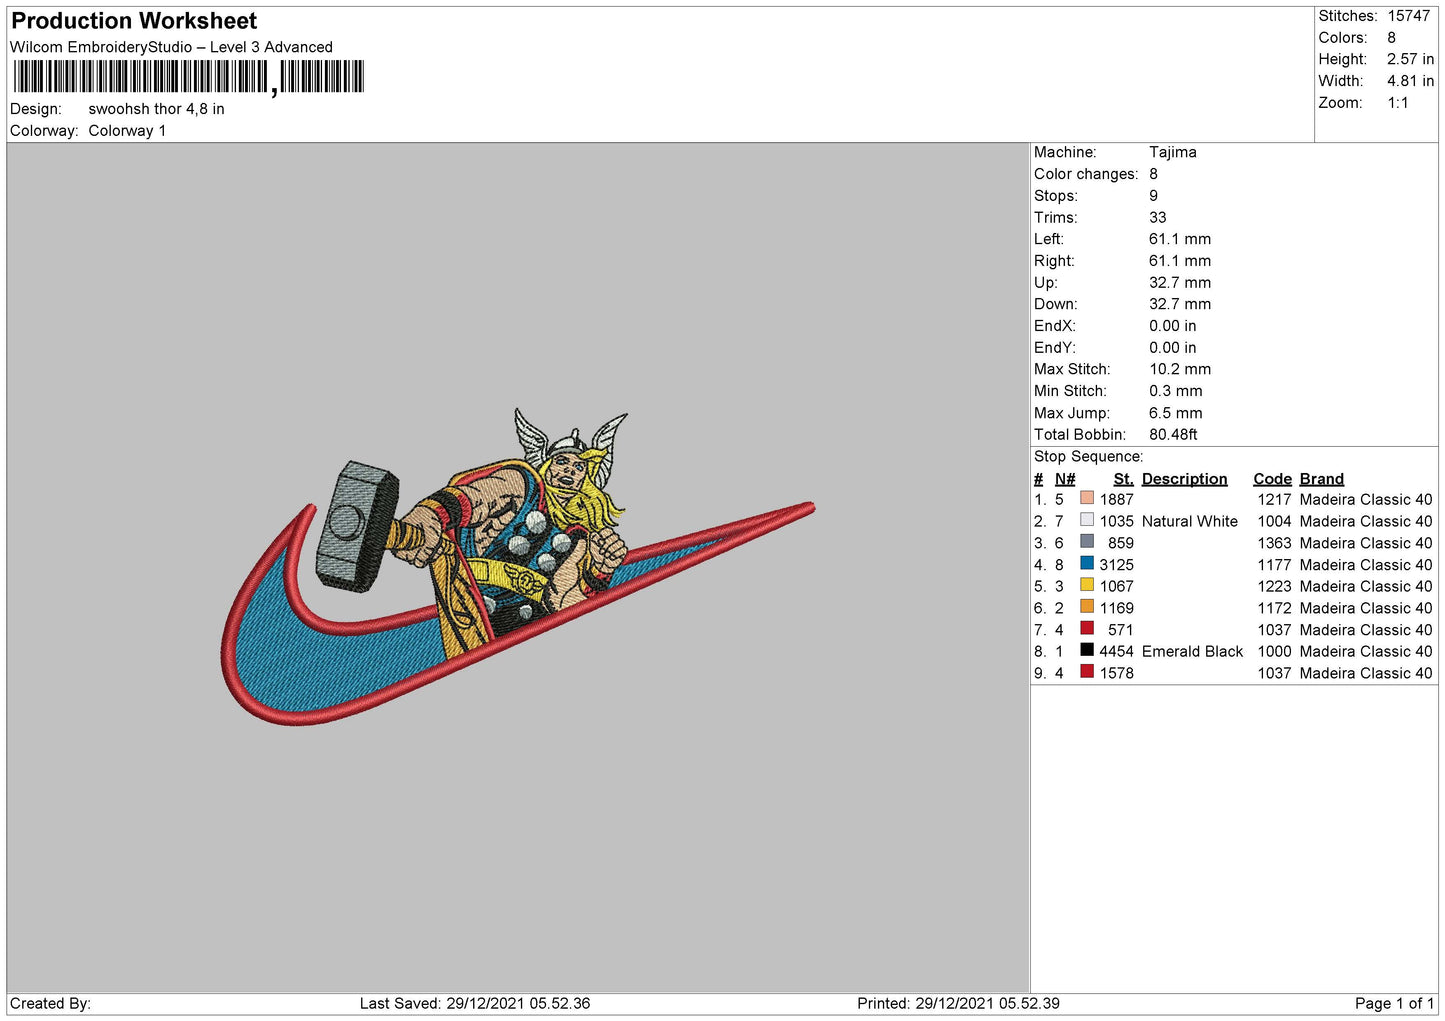Click the yellow swatch for code 1223

pyautogui.click(x=1086, y=585)
